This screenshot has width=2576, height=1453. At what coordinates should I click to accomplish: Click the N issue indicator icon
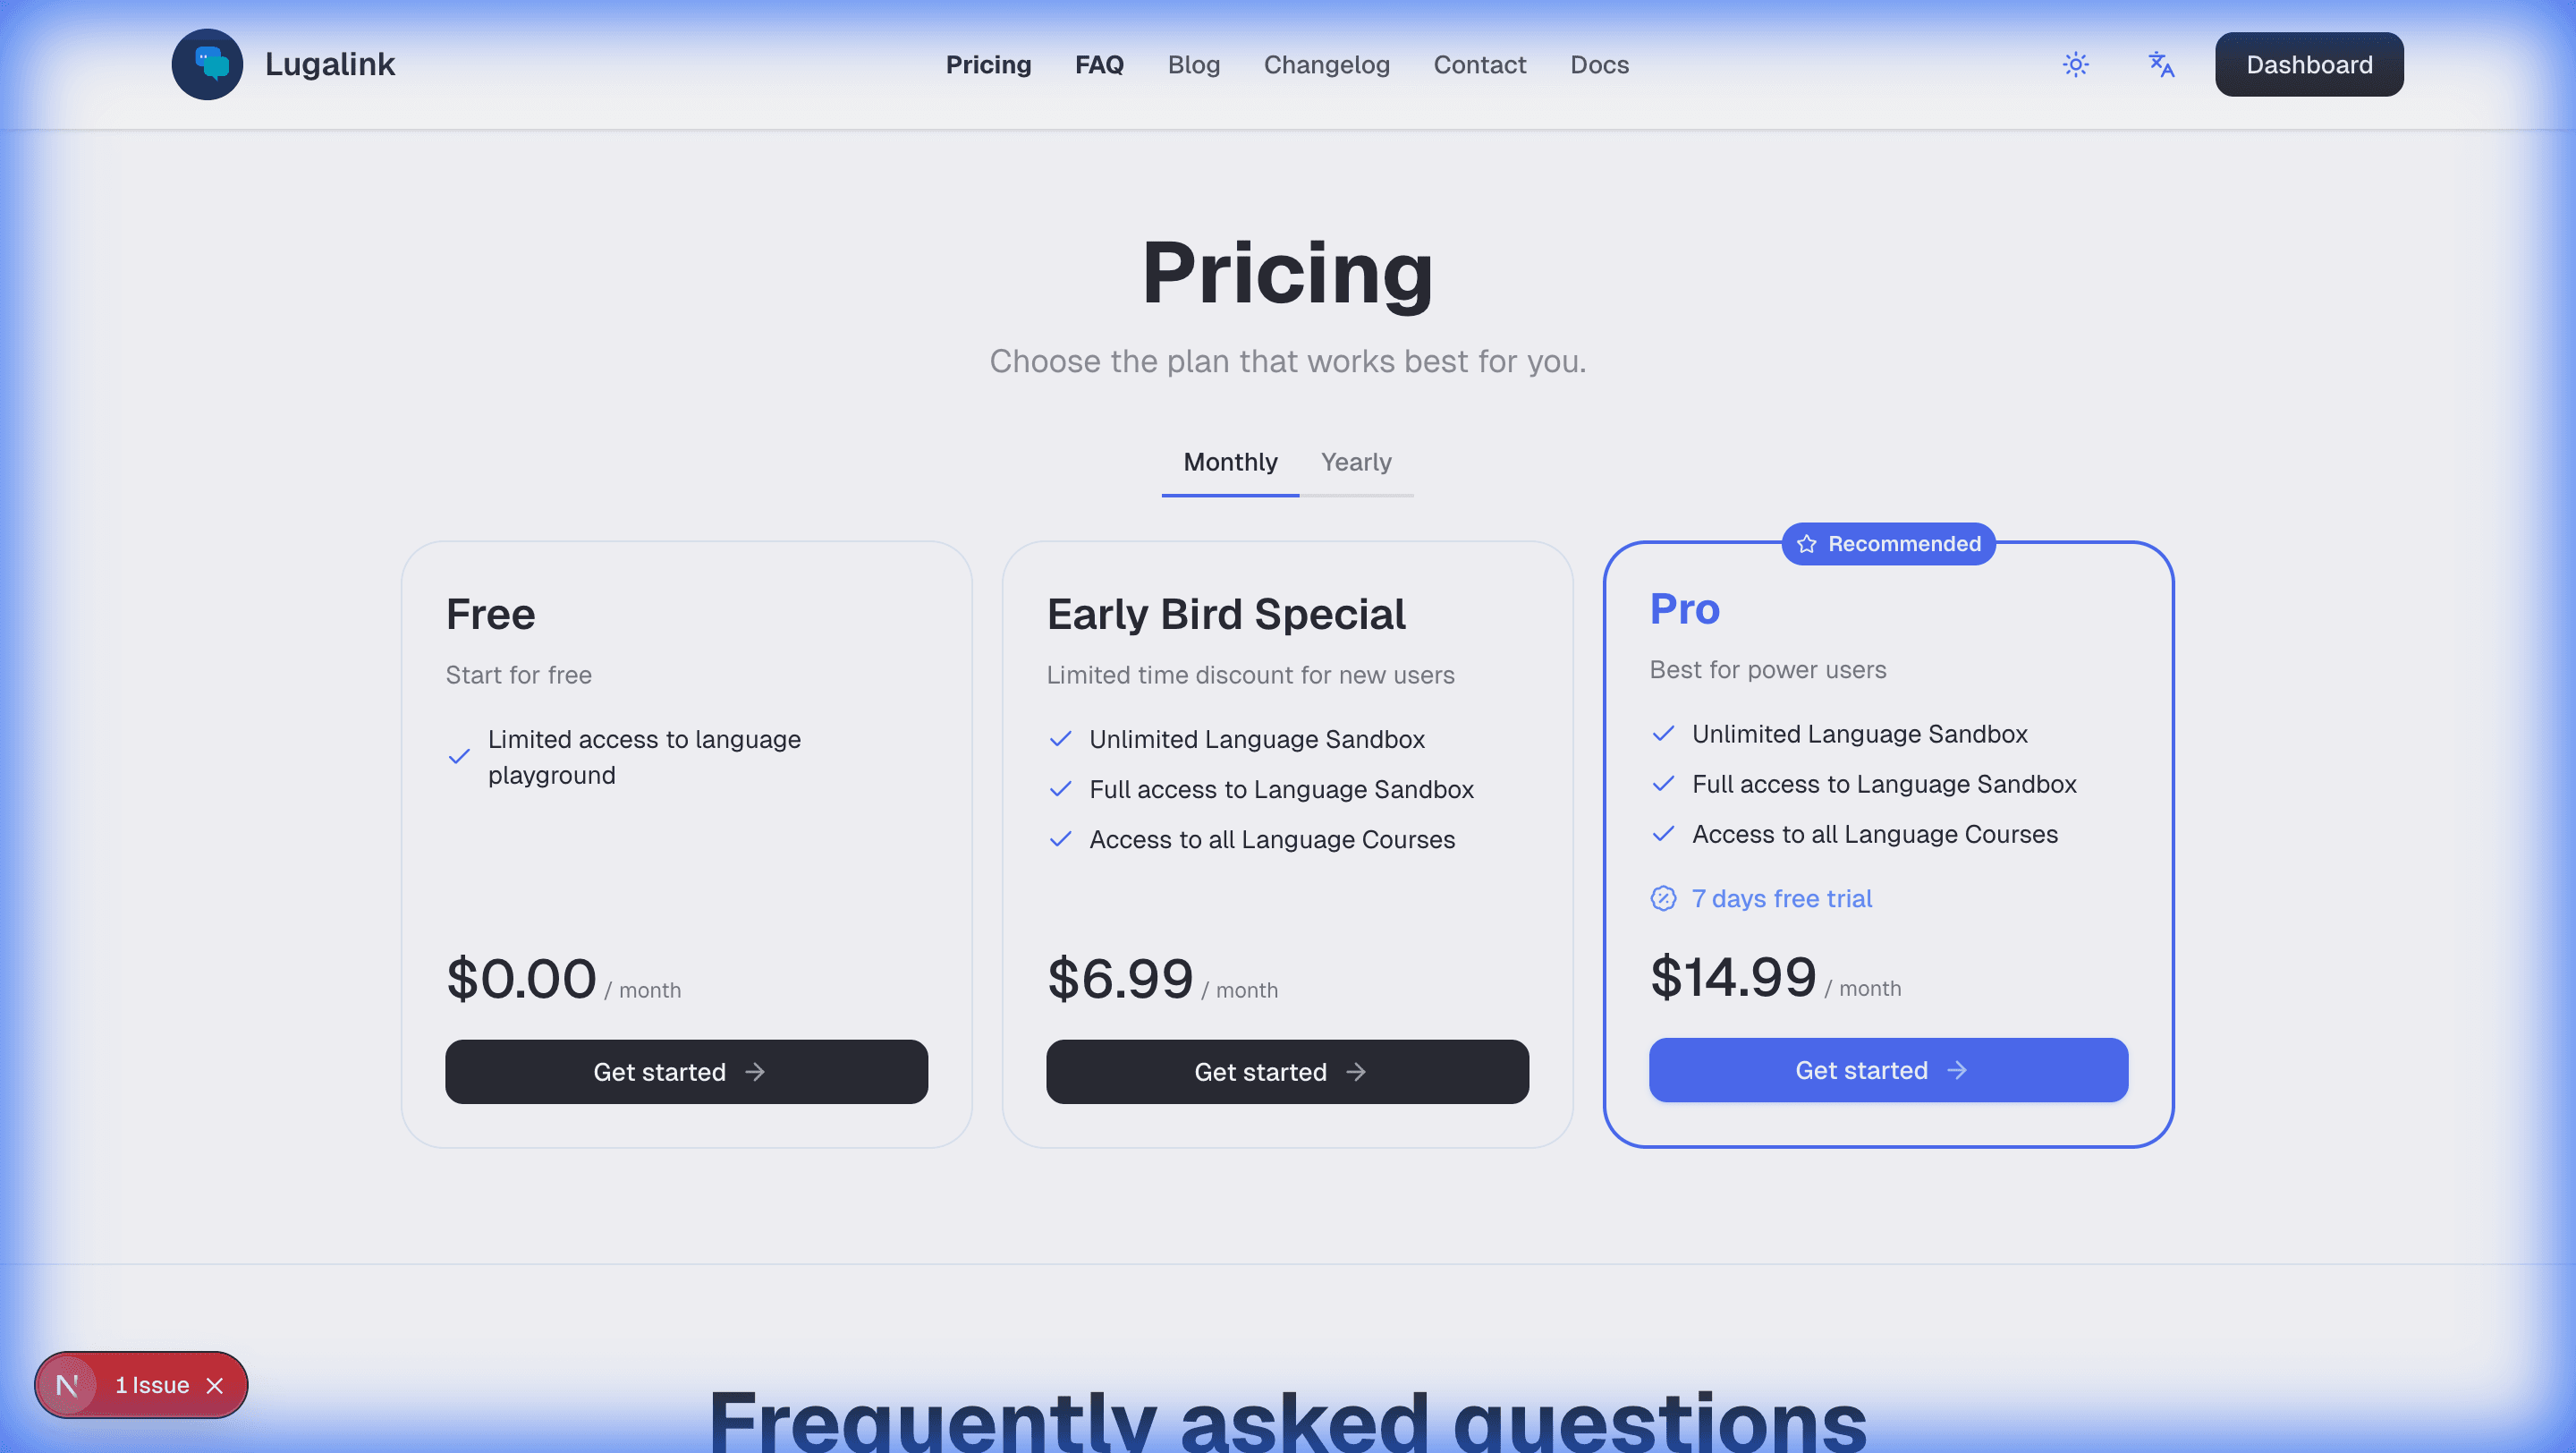(x=69, y=1385)
